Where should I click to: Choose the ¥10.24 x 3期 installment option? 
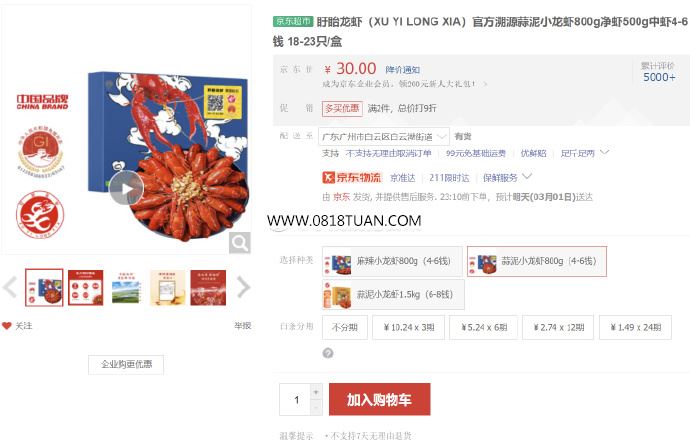pos(408,327)
